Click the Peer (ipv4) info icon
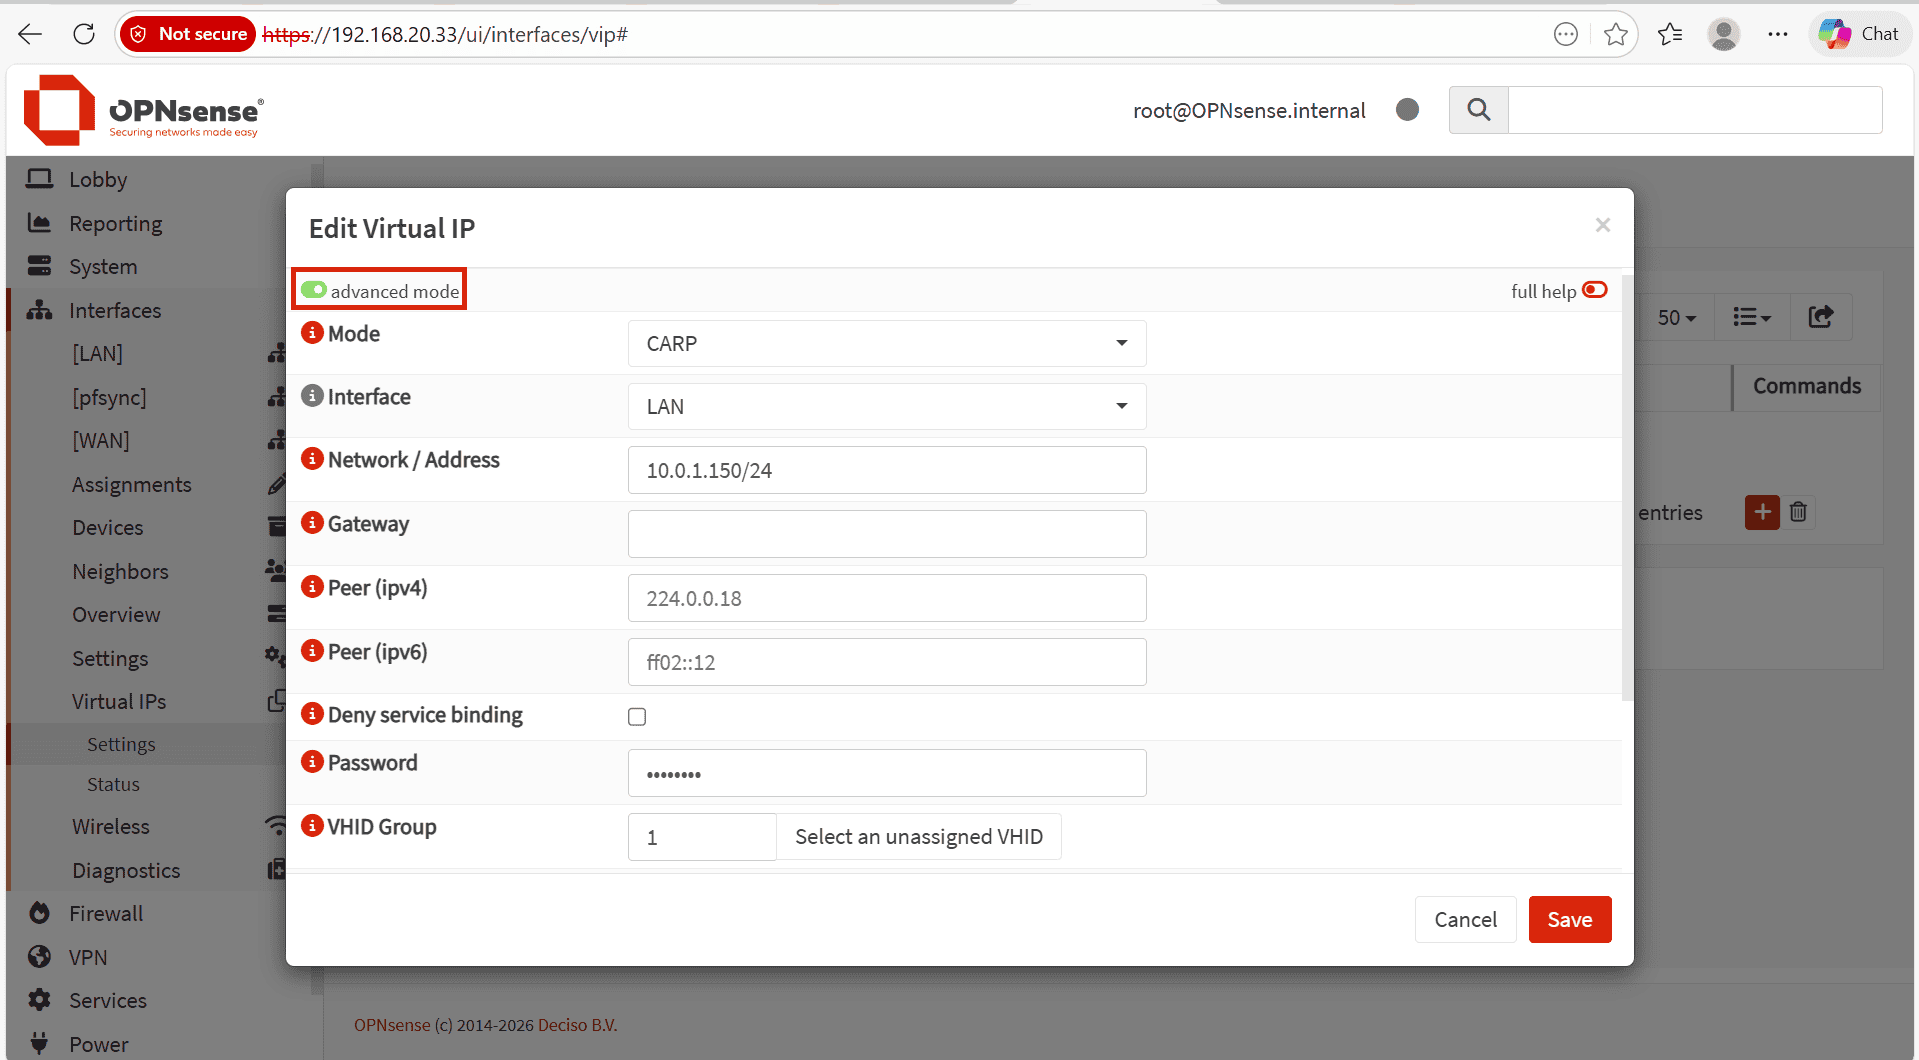This screenshot has width=1919, height=1060. point(312,587)
